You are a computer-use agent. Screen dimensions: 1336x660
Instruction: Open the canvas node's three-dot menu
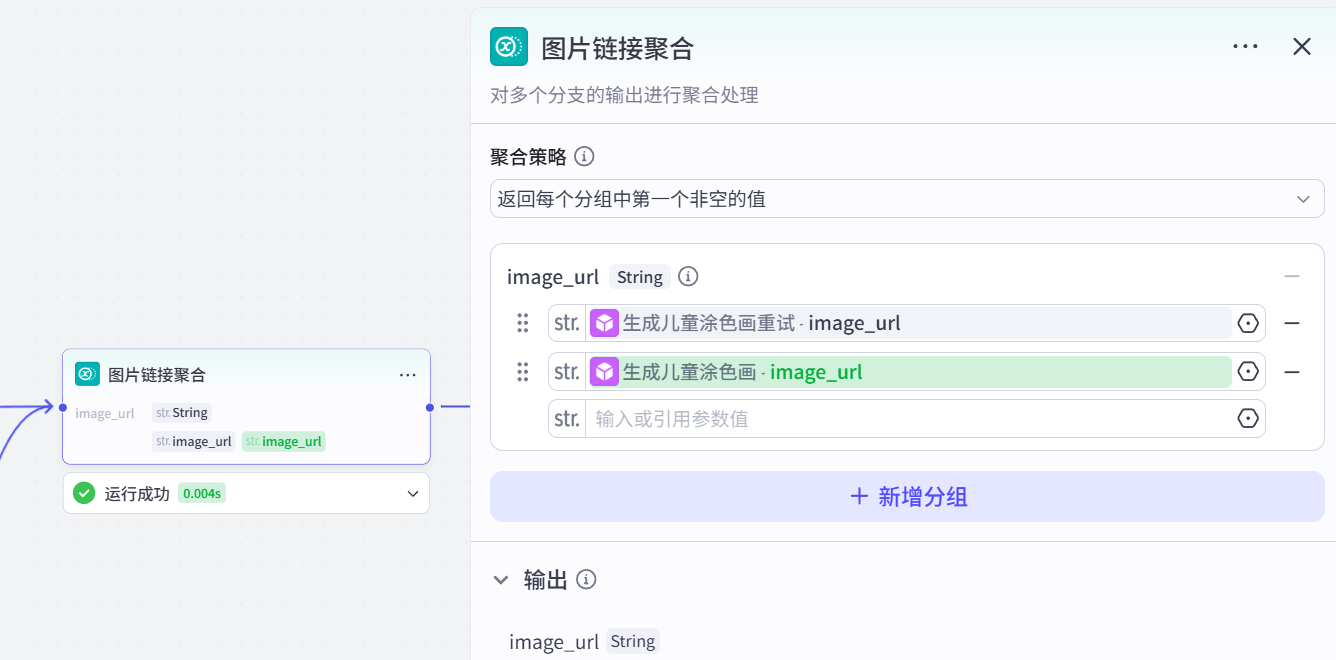click(408, 375)
